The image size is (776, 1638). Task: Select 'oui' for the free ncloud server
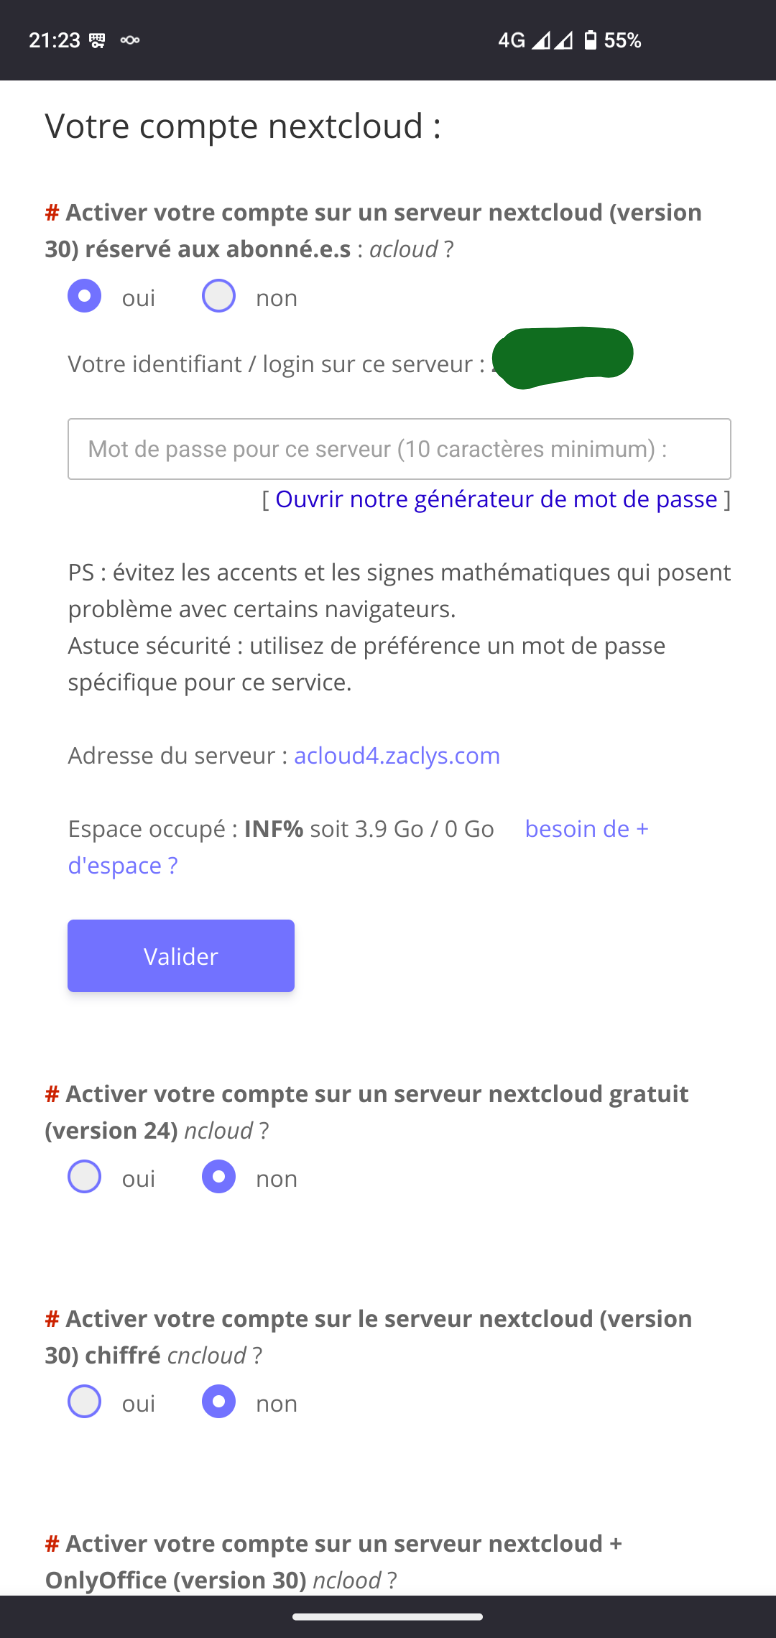coord(85,1177)
